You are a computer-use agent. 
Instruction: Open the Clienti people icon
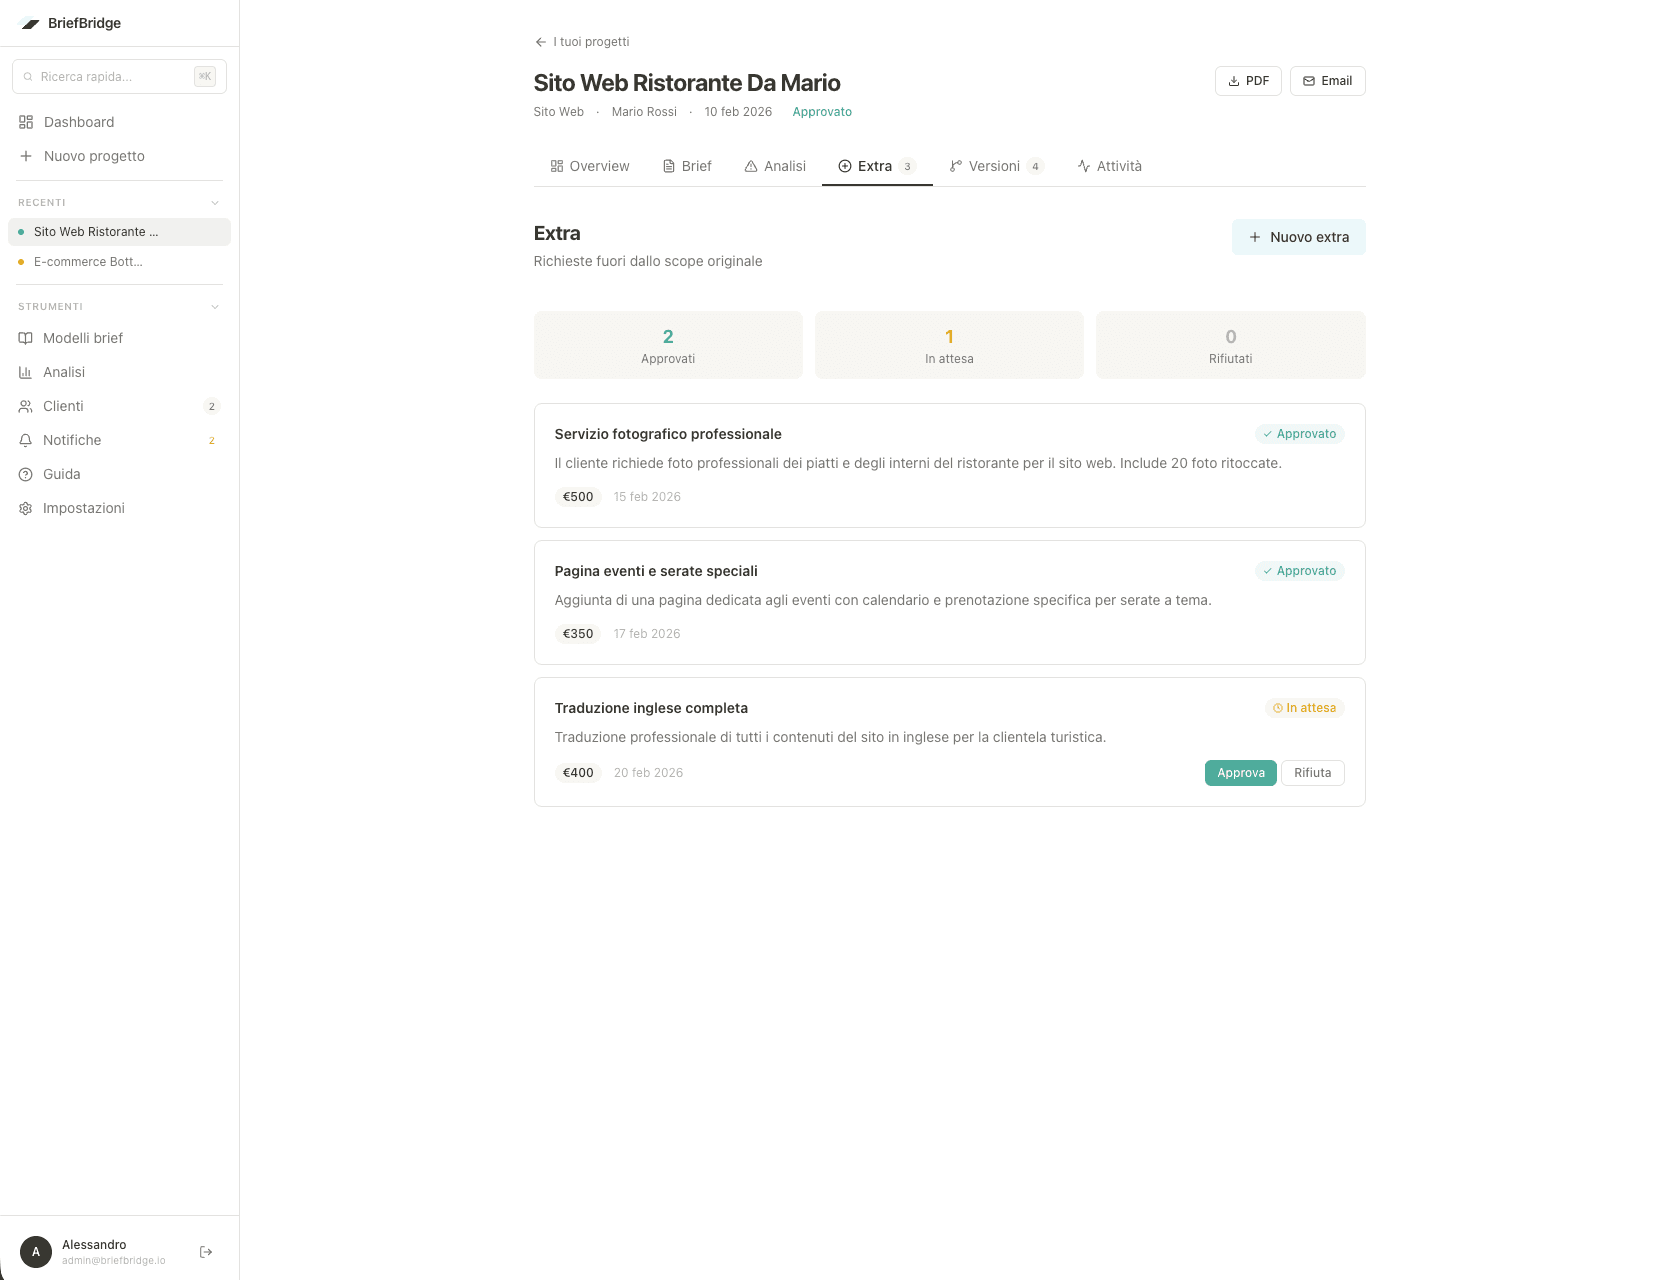pos(25,406)
